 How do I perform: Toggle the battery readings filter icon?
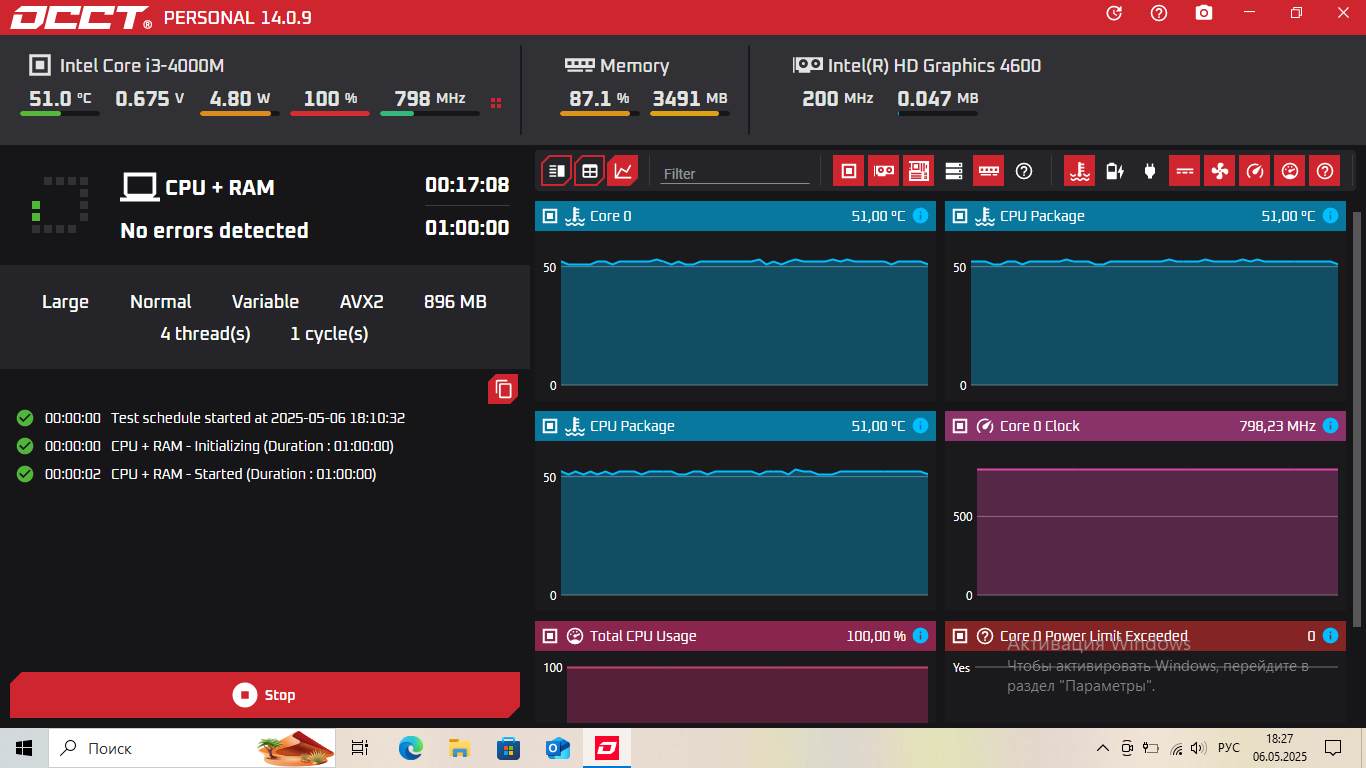tap(1114, 171)
